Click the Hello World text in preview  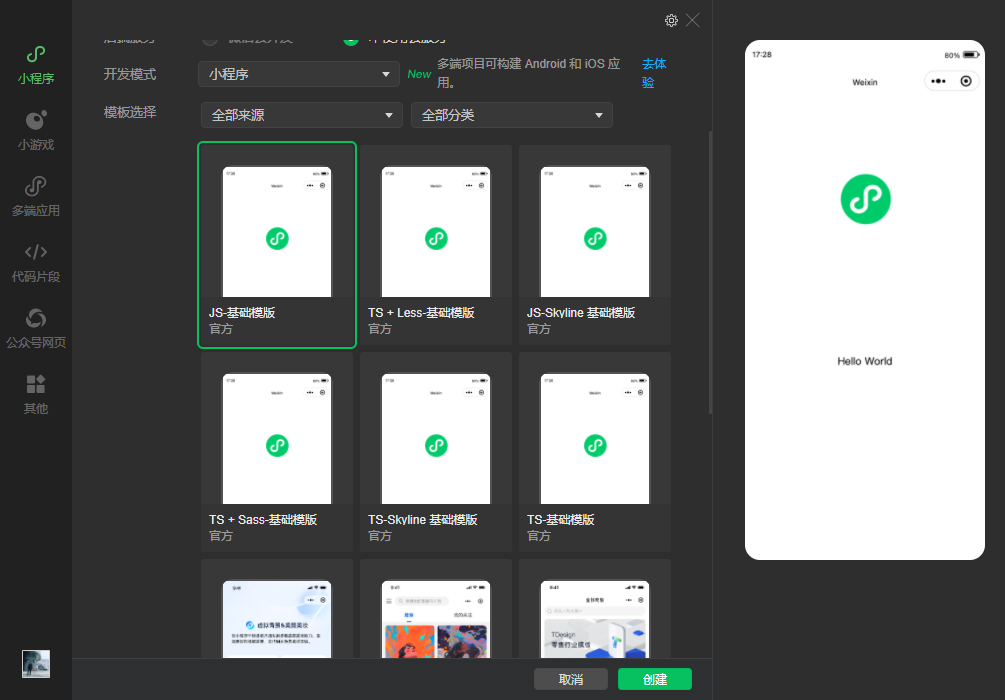[x=865, y=361]
